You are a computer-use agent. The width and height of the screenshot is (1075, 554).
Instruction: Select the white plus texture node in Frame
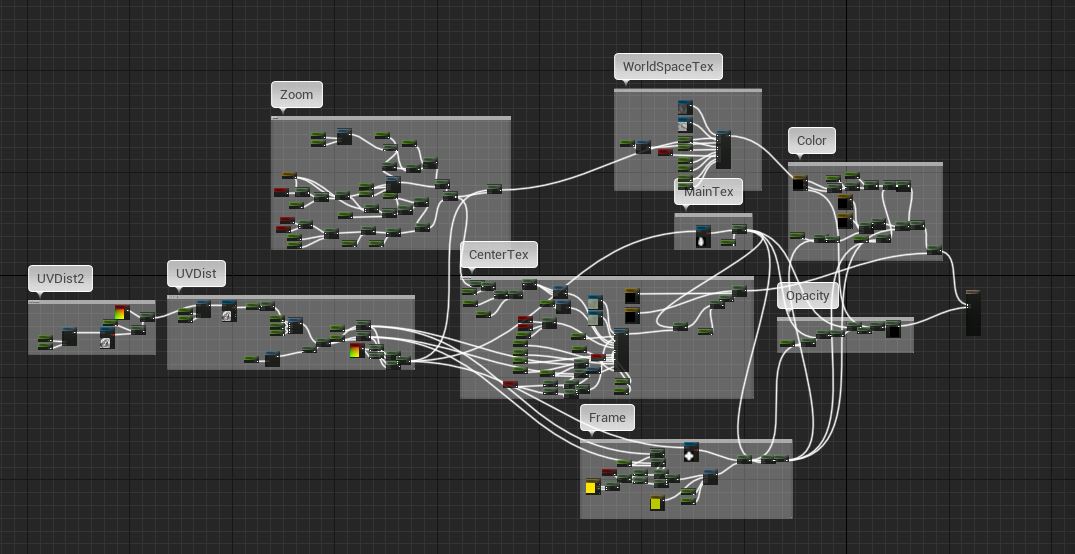pos(690,453)
